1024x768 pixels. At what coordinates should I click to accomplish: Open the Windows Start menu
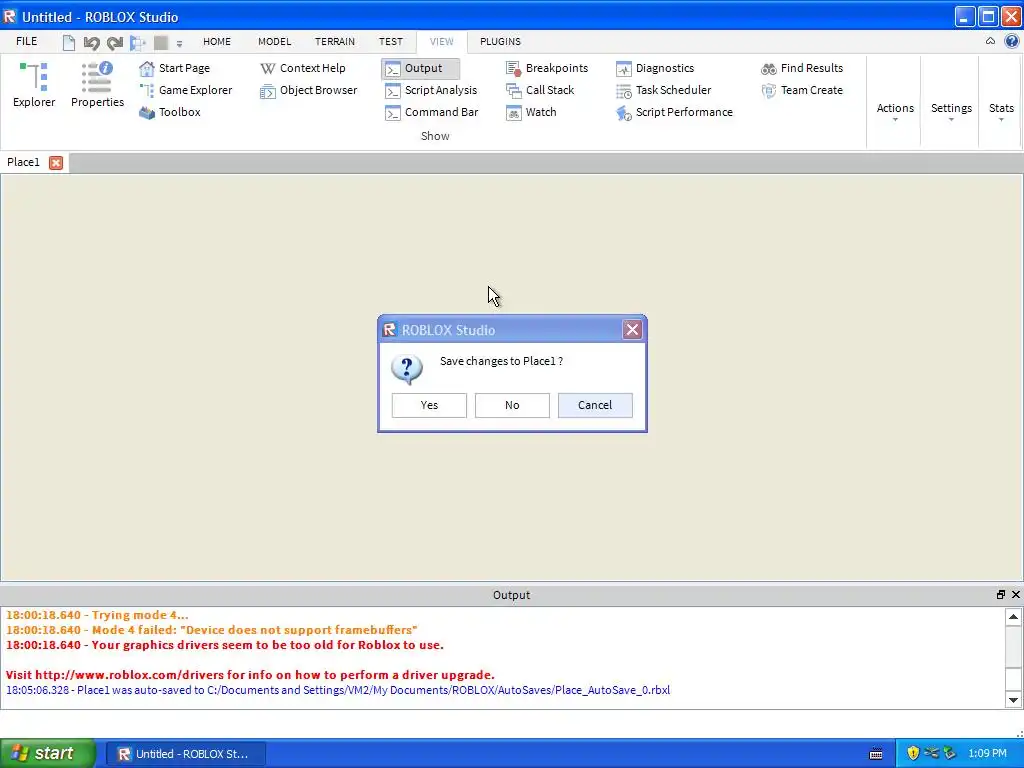pos(47,753)
